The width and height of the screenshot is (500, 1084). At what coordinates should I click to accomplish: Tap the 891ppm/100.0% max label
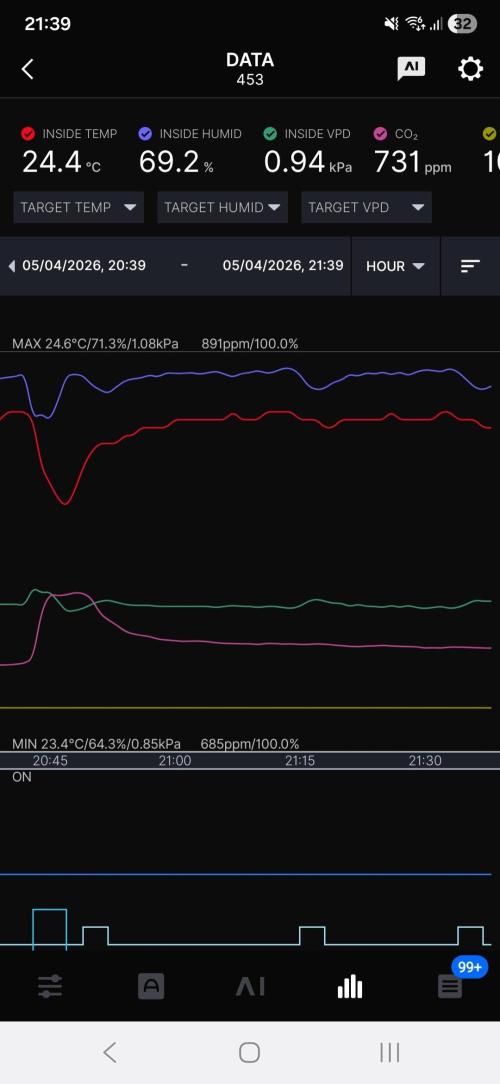click(250, 344)
